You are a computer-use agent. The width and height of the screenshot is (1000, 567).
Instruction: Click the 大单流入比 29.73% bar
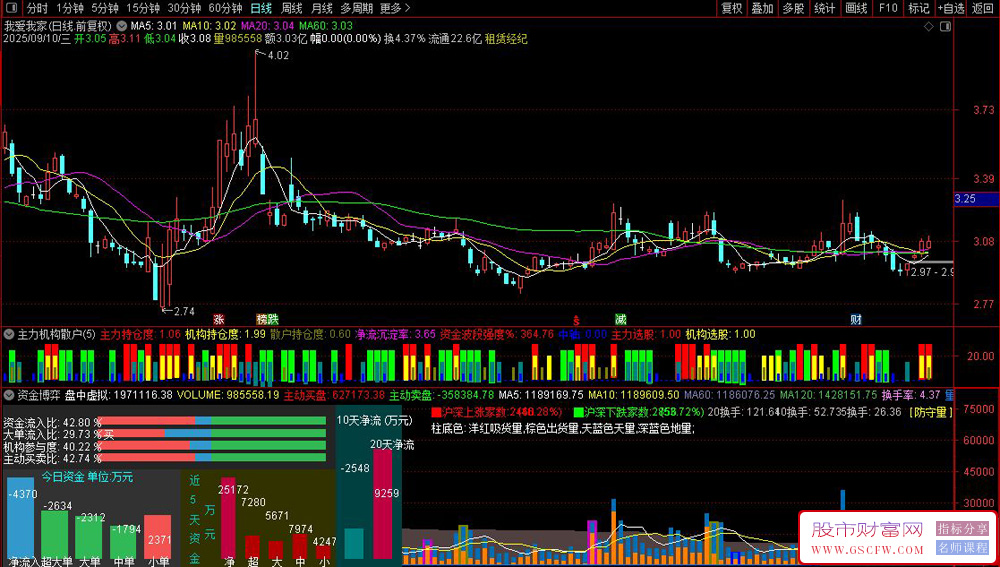214,433
